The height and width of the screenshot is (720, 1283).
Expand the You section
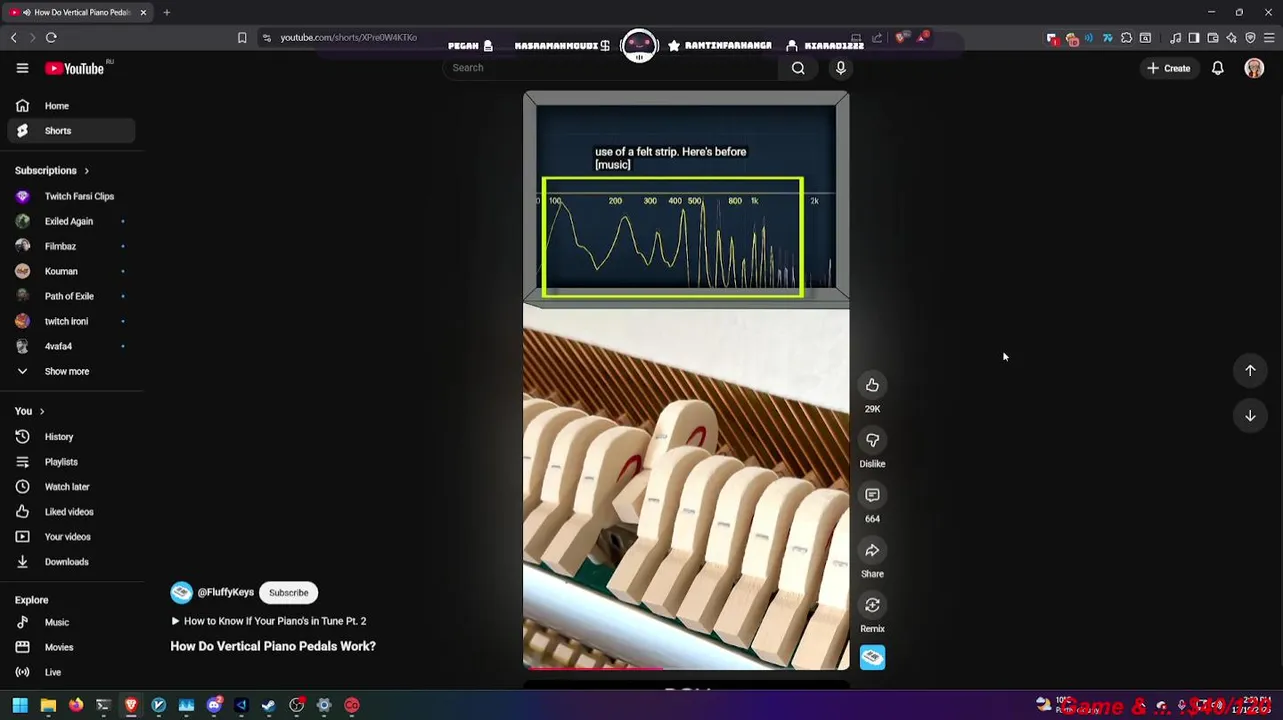click(x=30, y=411)
